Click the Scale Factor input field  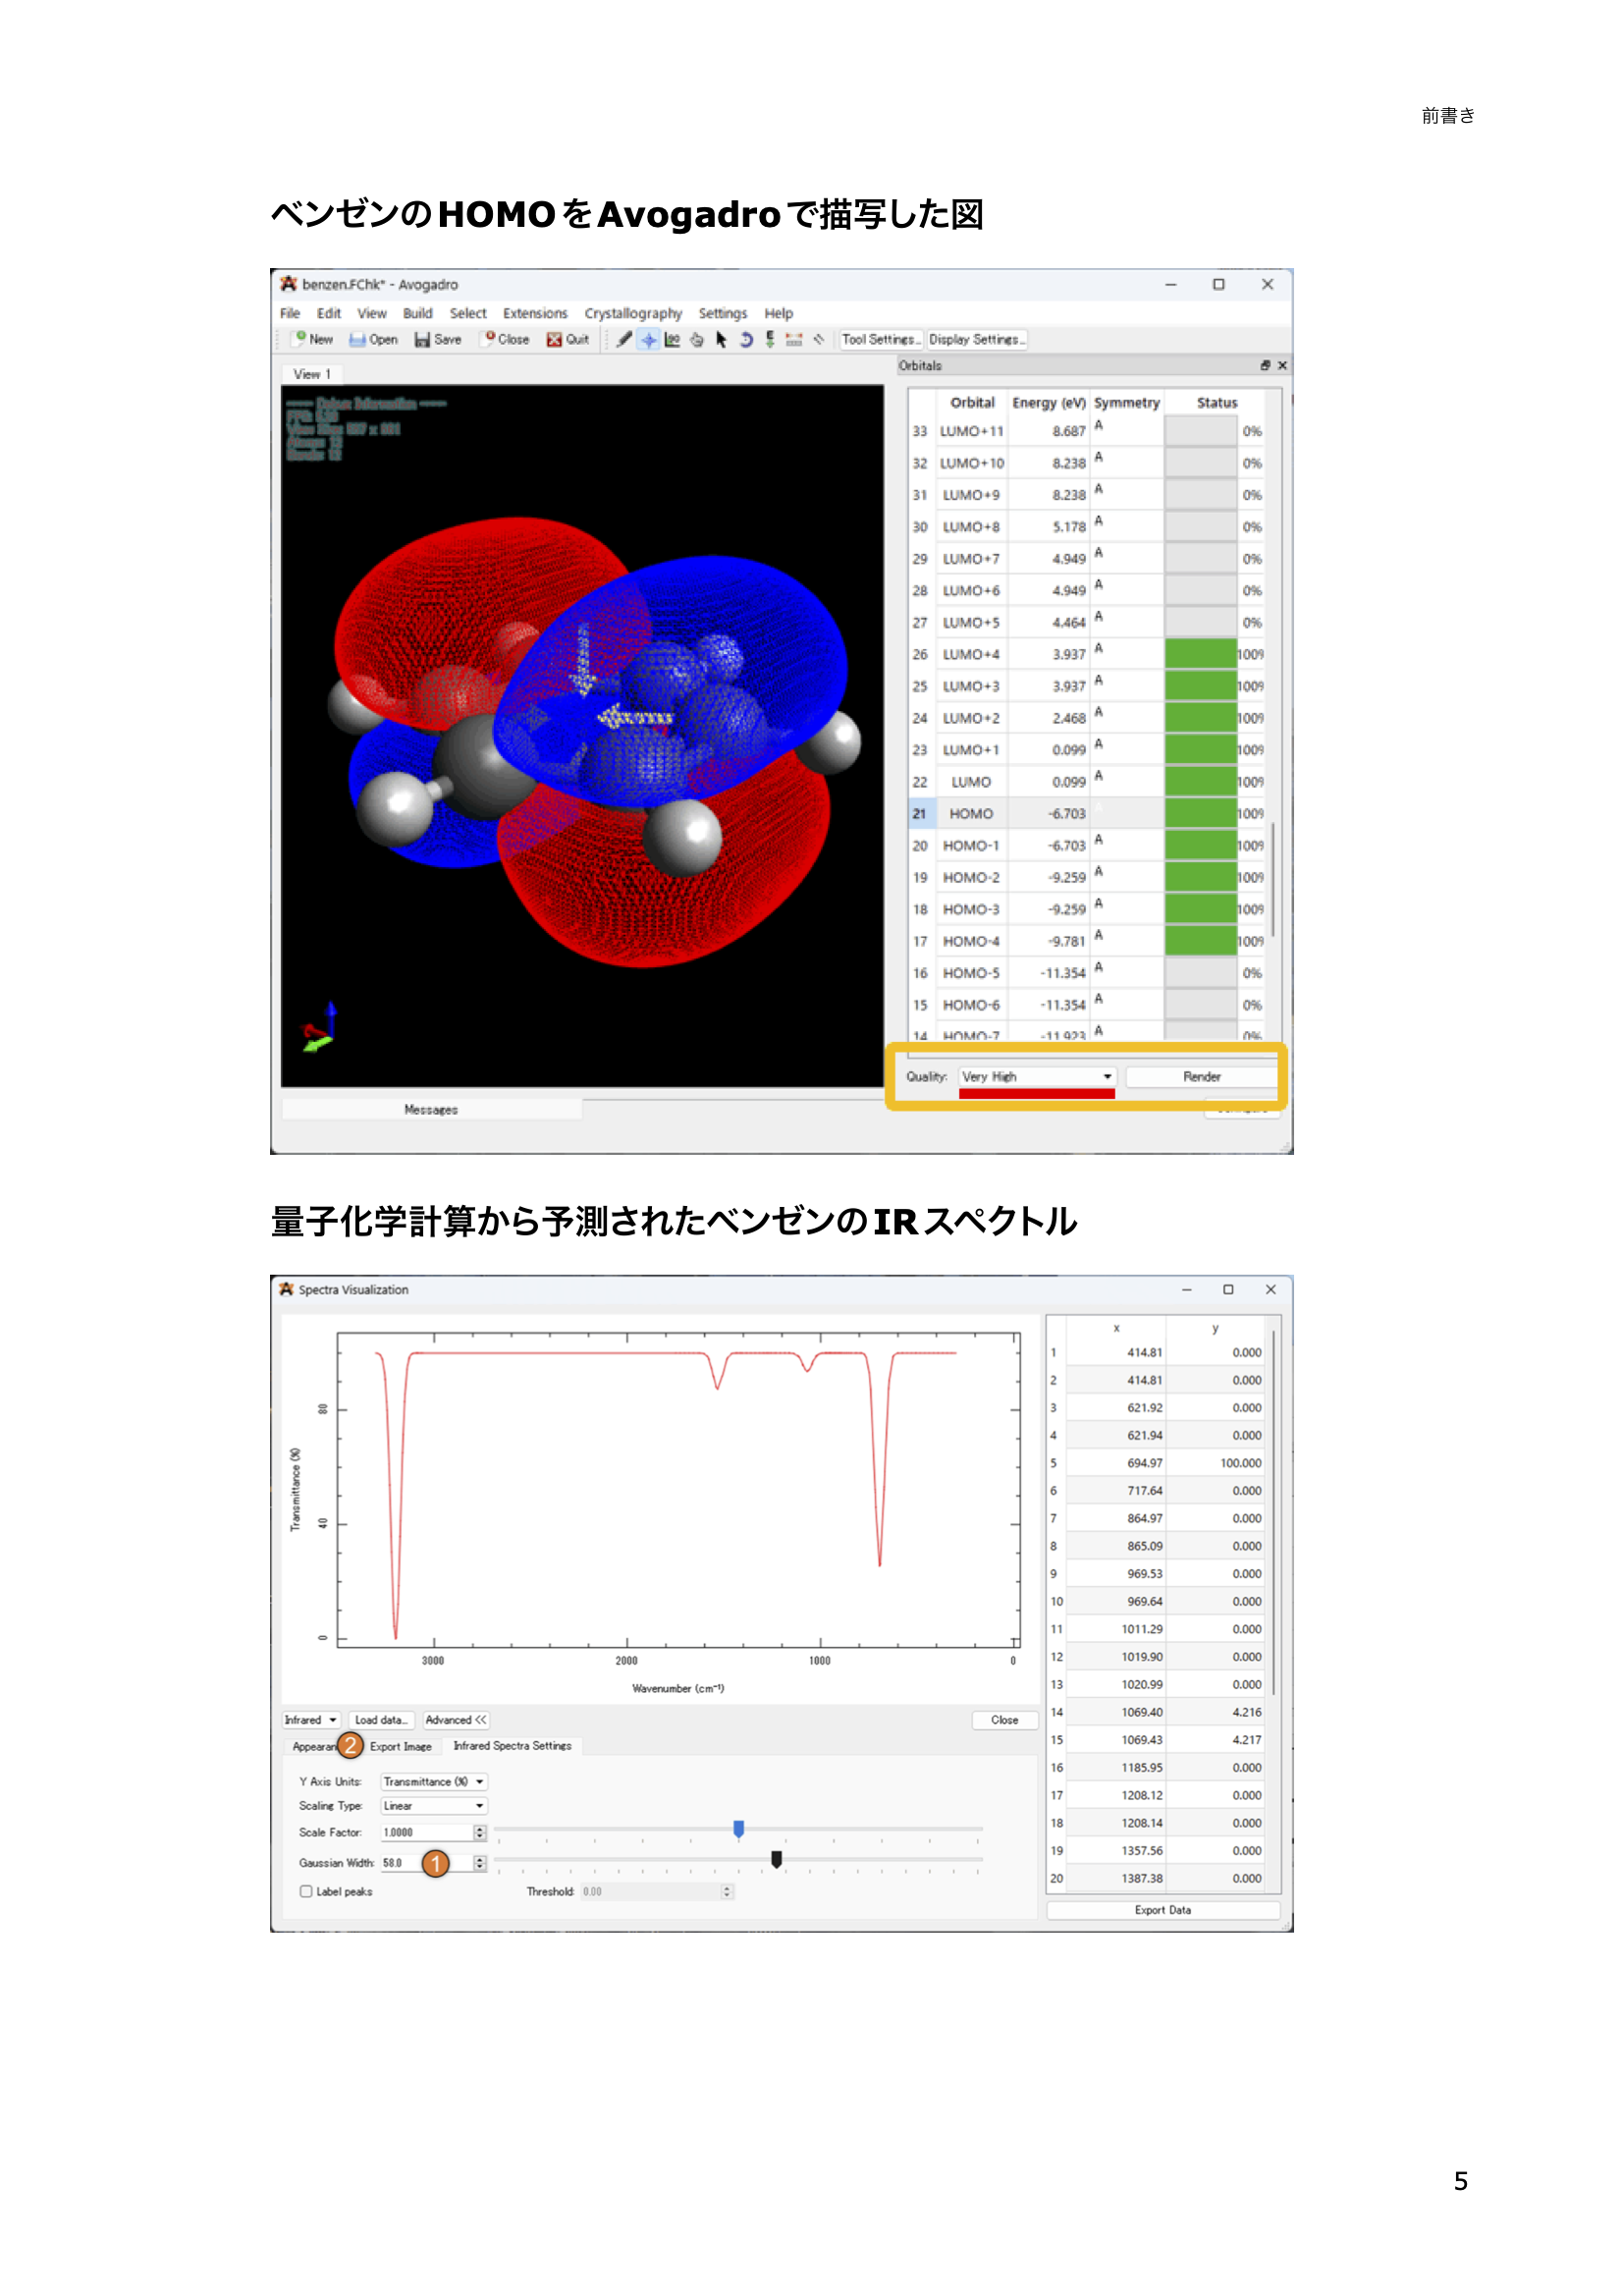[x=426, y=1833]
